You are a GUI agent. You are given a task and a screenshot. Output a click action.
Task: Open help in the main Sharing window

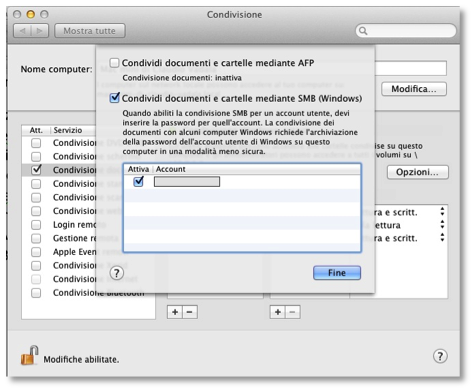click(x=440, y=356)
